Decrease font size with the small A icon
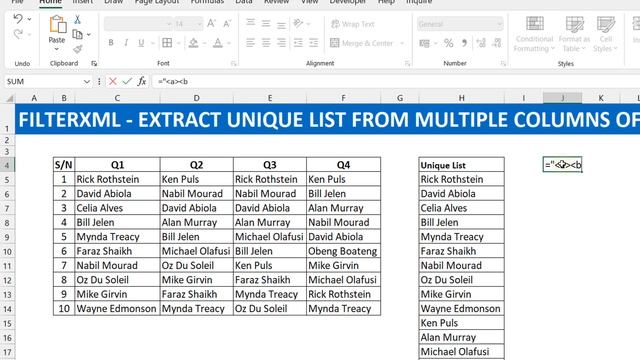The width and height of the screenshot is (640, 360). 227,24
